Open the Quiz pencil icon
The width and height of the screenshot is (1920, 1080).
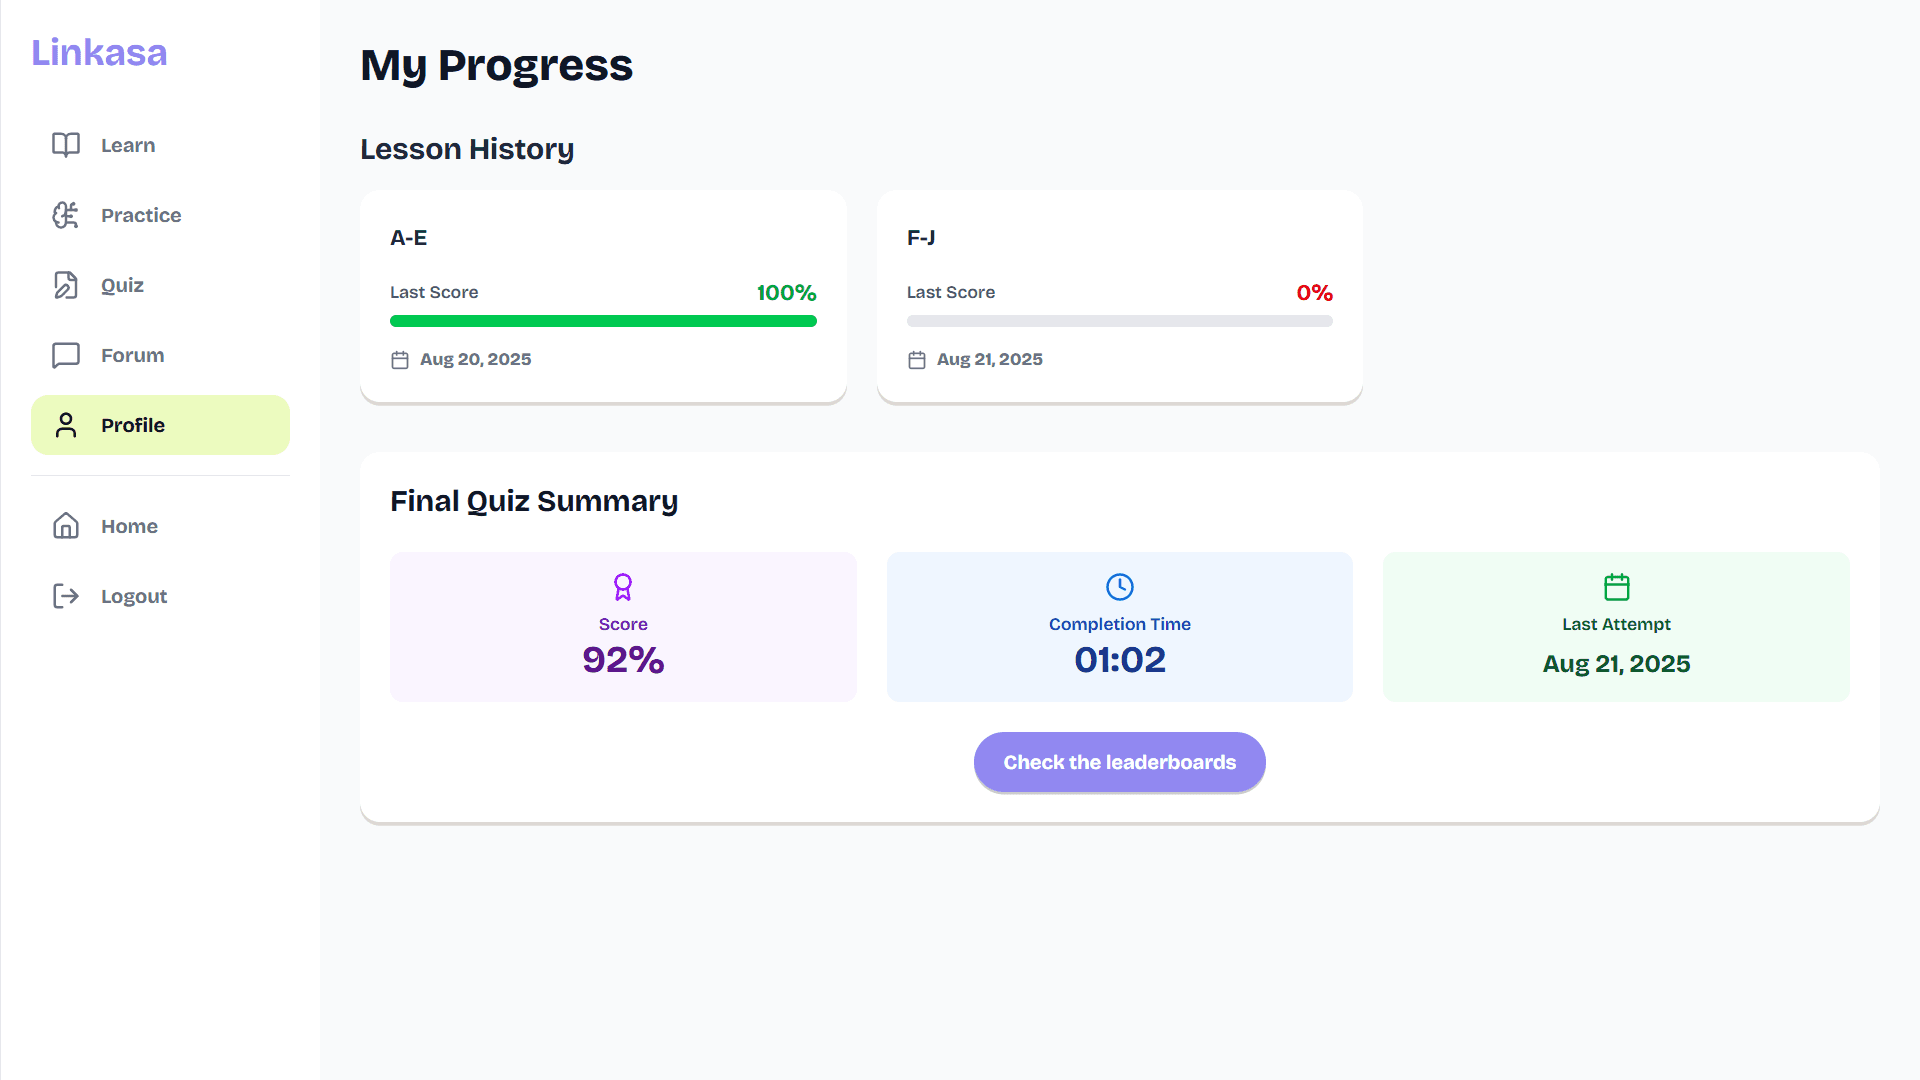tap(65, 285)
